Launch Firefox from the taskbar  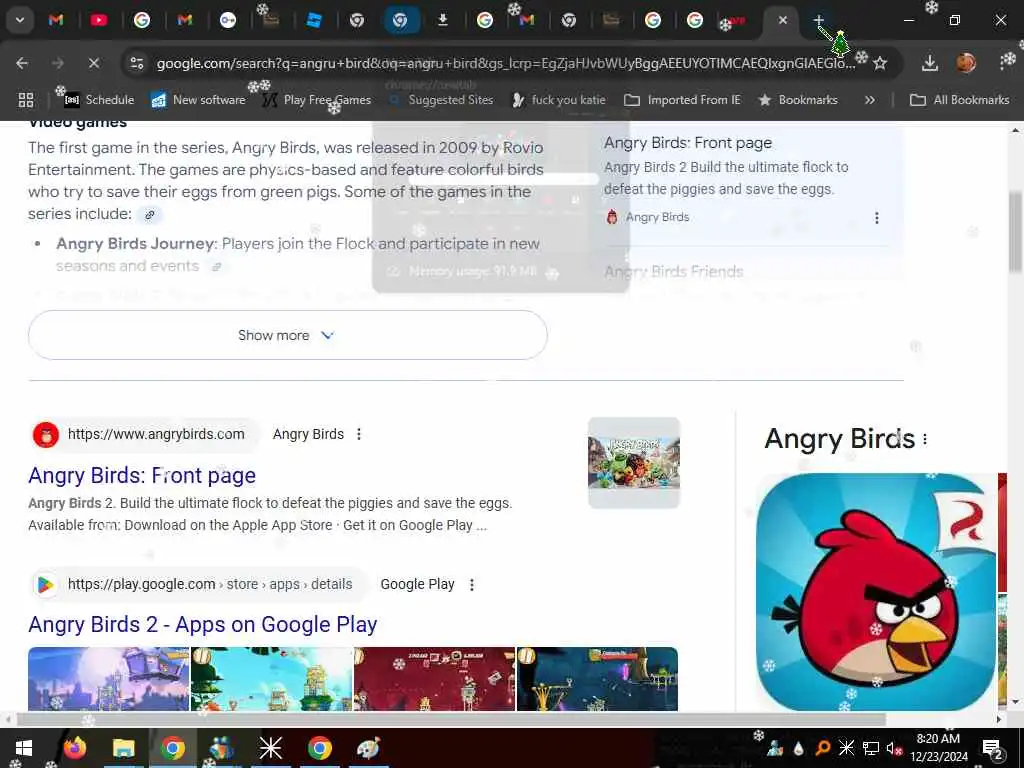(74, 748)
